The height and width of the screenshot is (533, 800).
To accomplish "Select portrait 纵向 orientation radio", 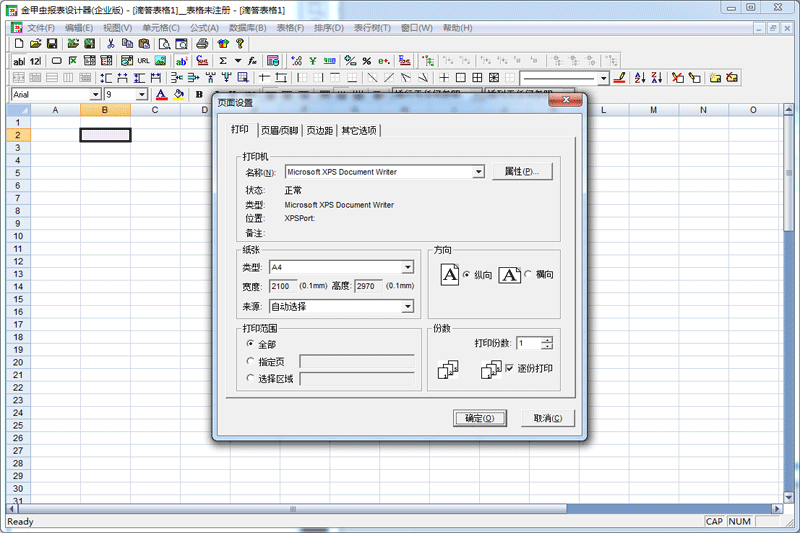I will (466, 274).
